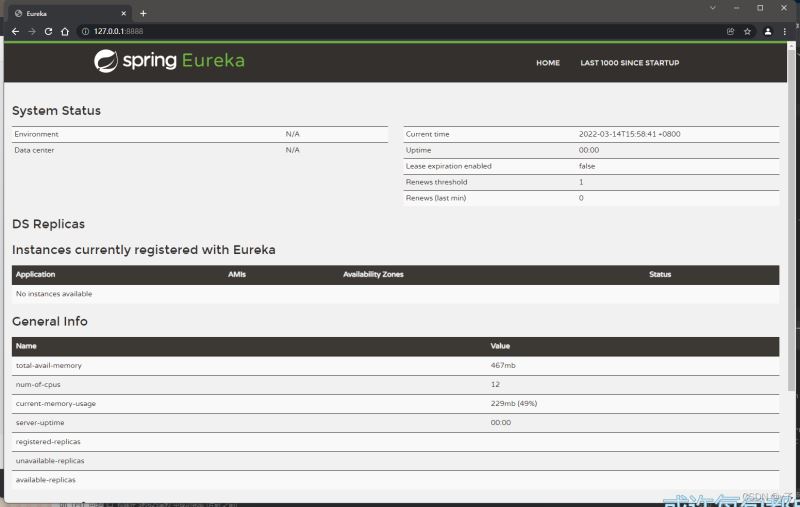
Task: Click the Availability Zones column header
Action: 373,274
